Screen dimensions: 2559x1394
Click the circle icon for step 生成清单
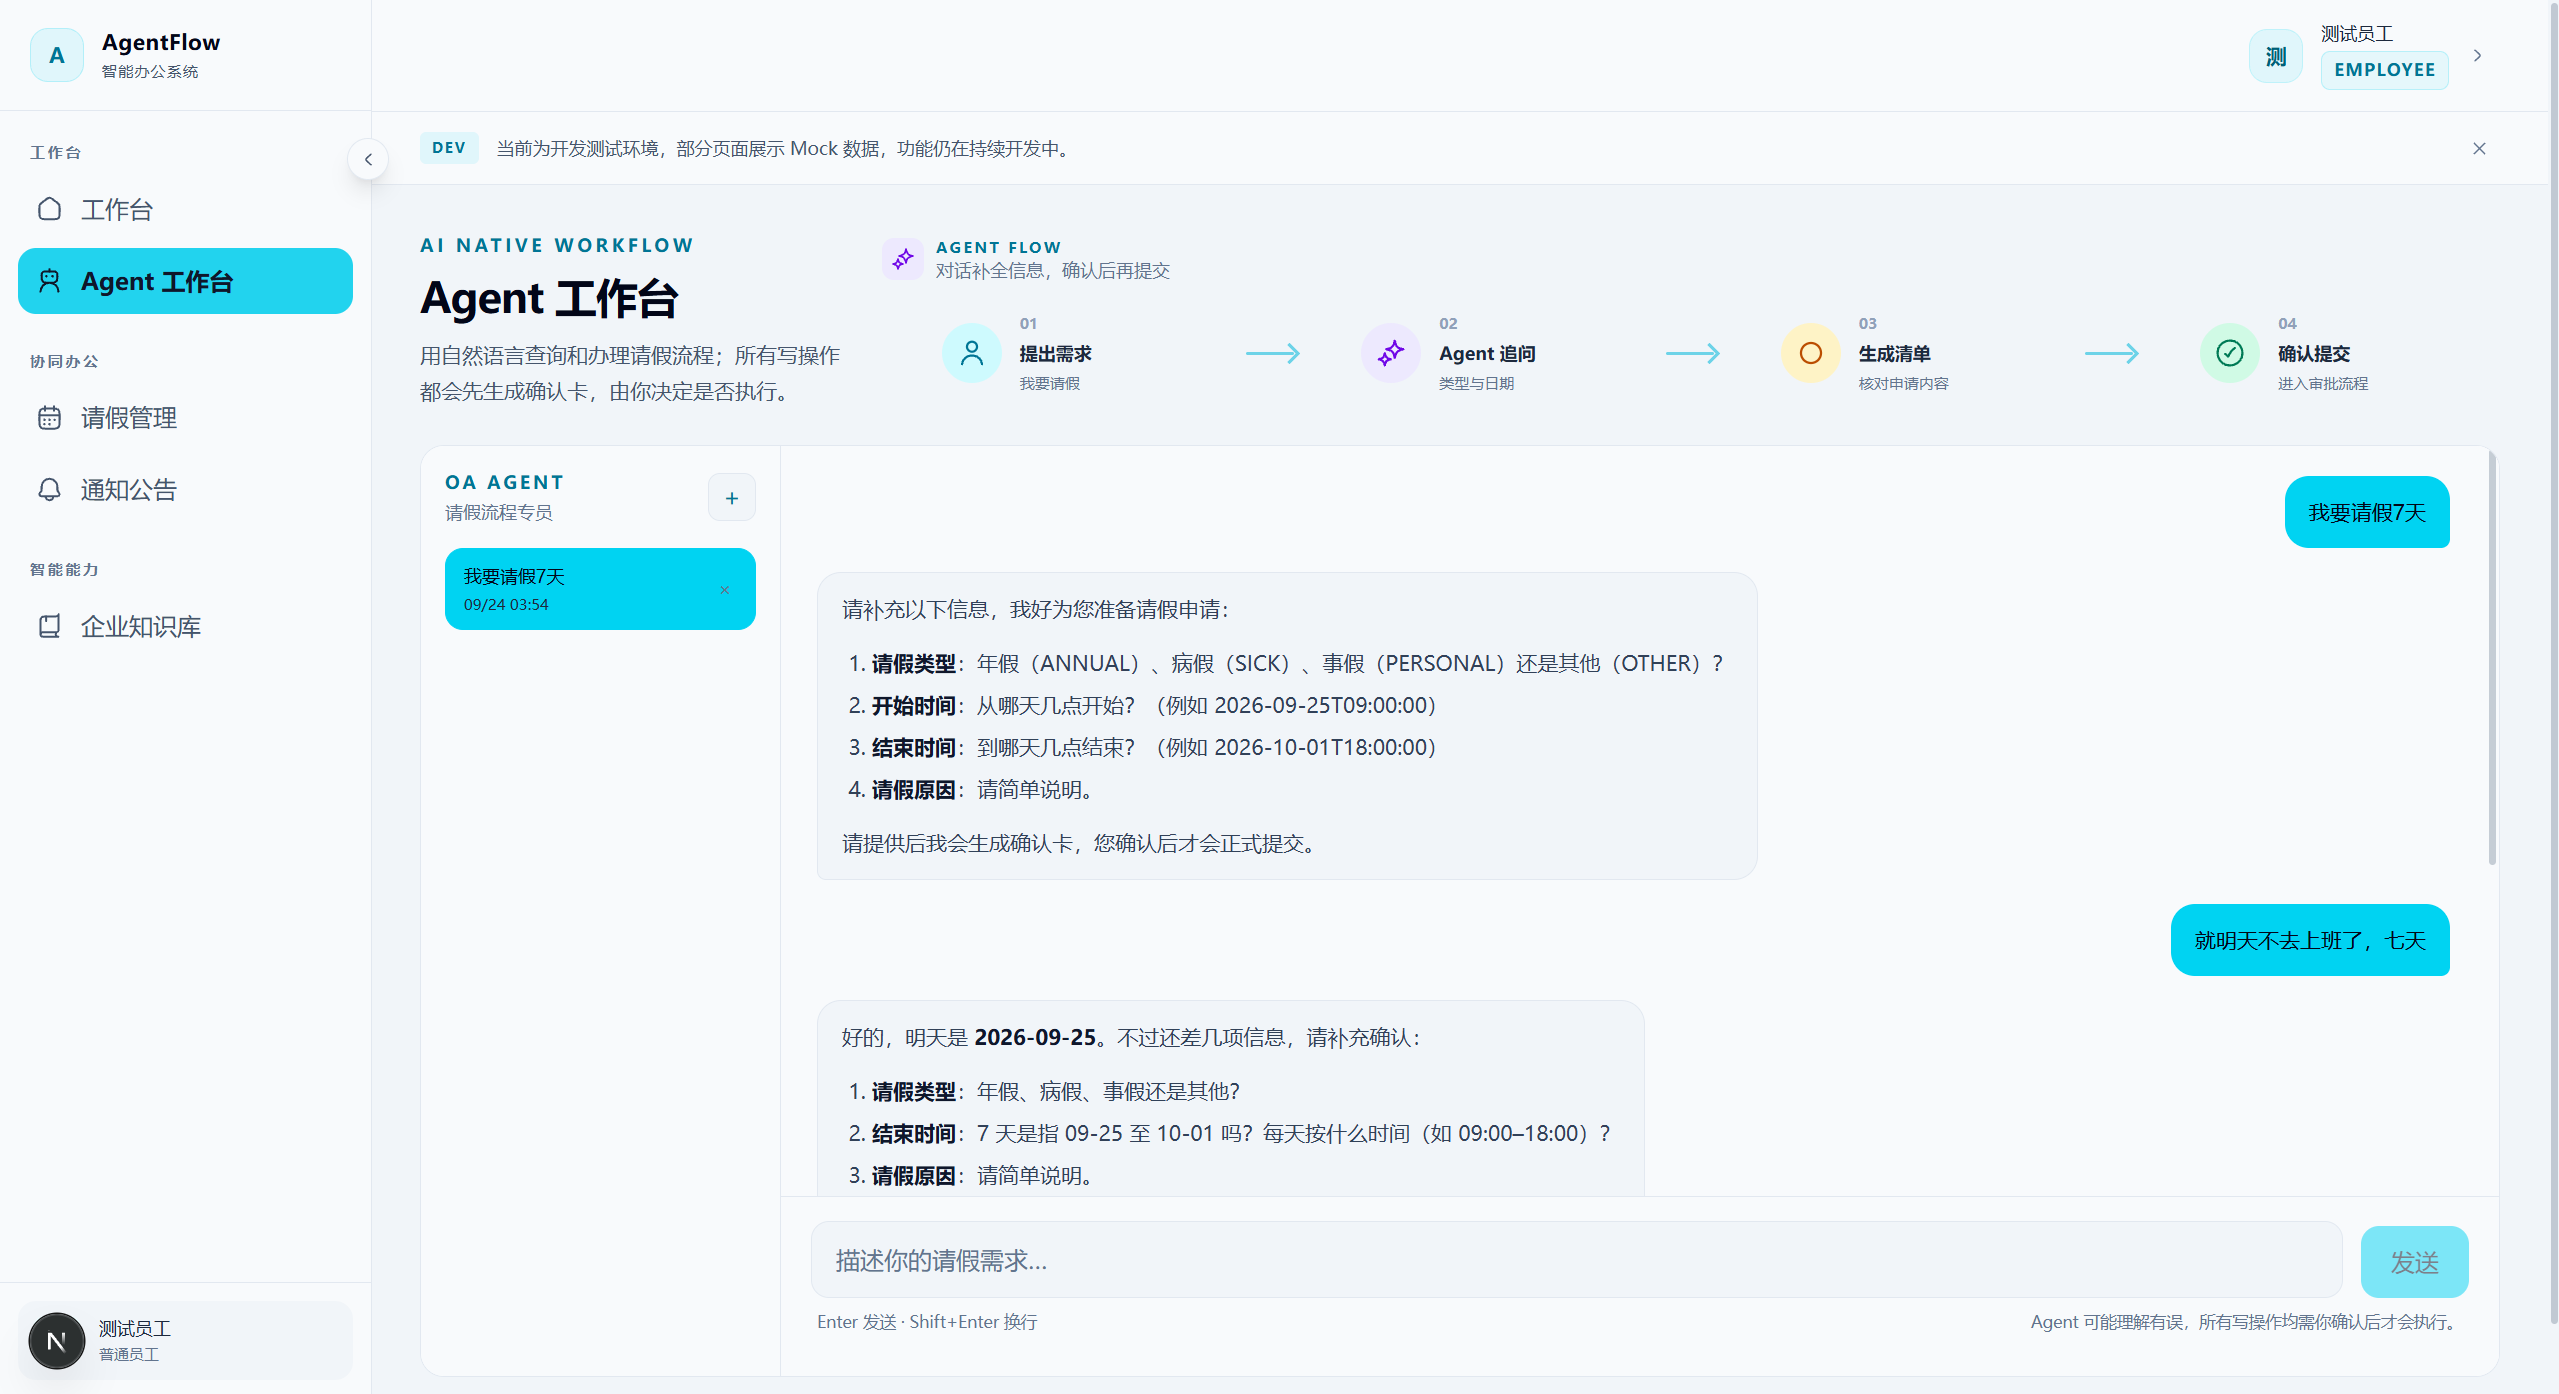(1810, 353)
